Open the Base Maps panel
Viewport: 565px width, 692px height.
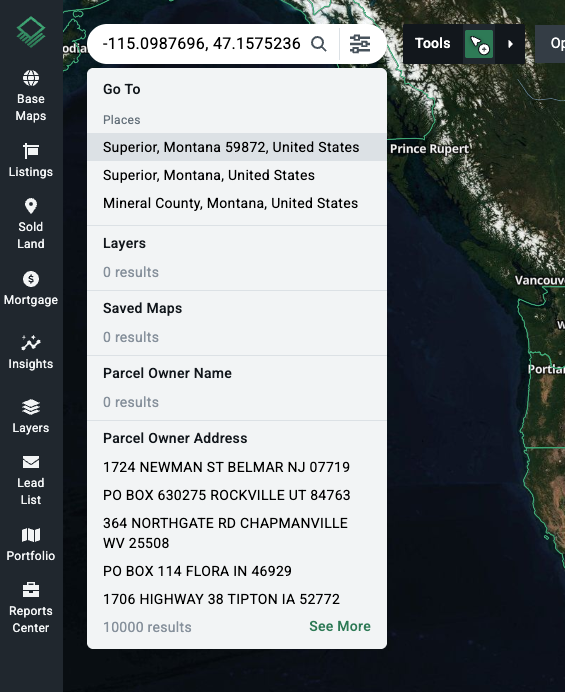(31, 96)
